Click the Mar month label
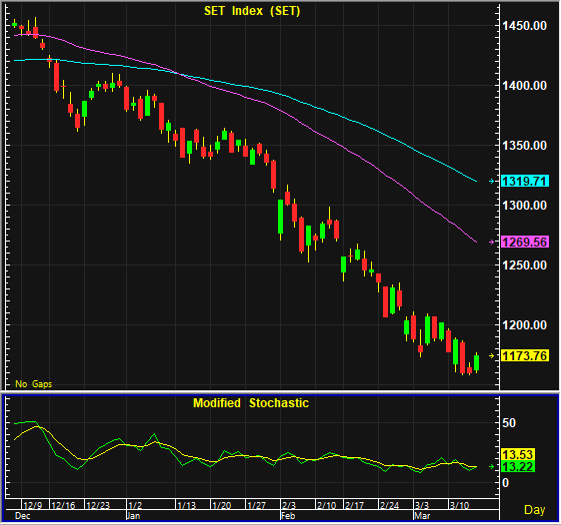This screenshot has height=525, width=561. [x=422, y=516]
